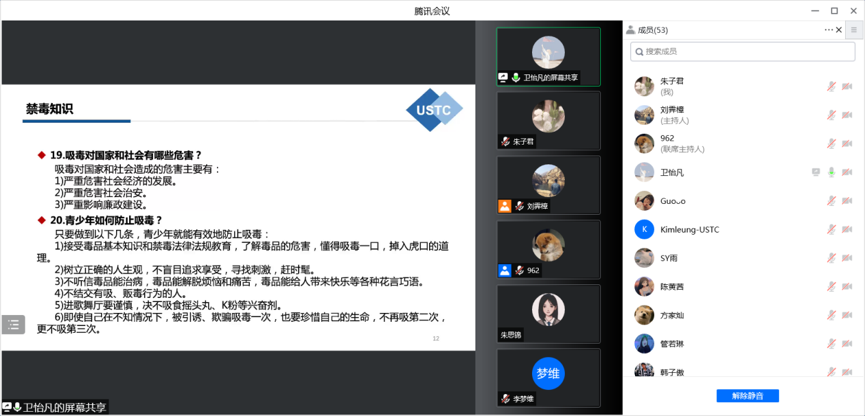Click the muted microphone icon for Kimleung-USTC
This screenshot has height=416, width=865.
tap(831, 230)
